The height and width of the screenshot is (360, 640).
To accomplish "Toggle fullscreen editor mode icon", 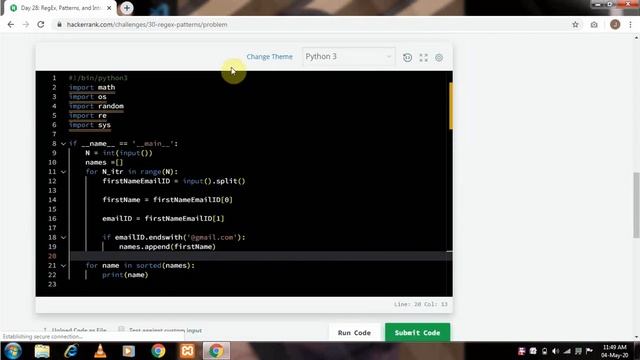I will pos(423,58).
